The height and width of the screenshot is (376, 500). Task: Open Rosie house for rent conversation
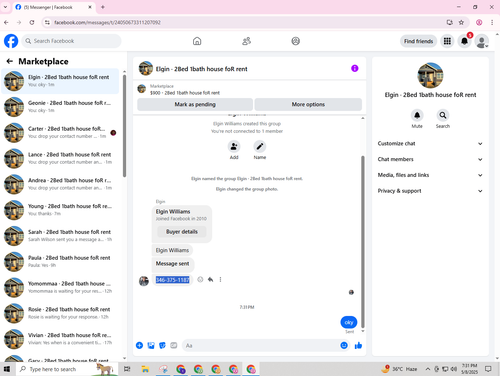click(60, 313)
